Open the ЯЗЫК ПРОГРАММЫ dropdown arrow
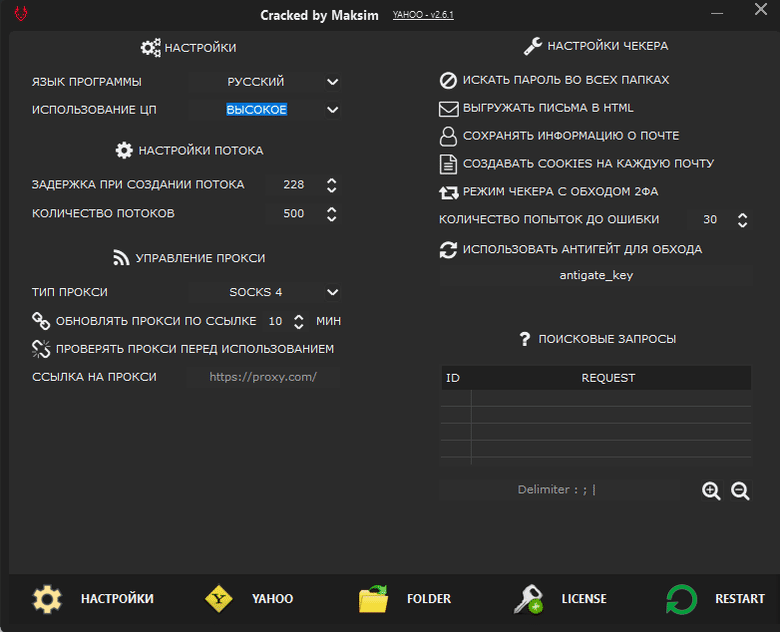This screenshot has height=632, width=780. click(x=332, y=82)
